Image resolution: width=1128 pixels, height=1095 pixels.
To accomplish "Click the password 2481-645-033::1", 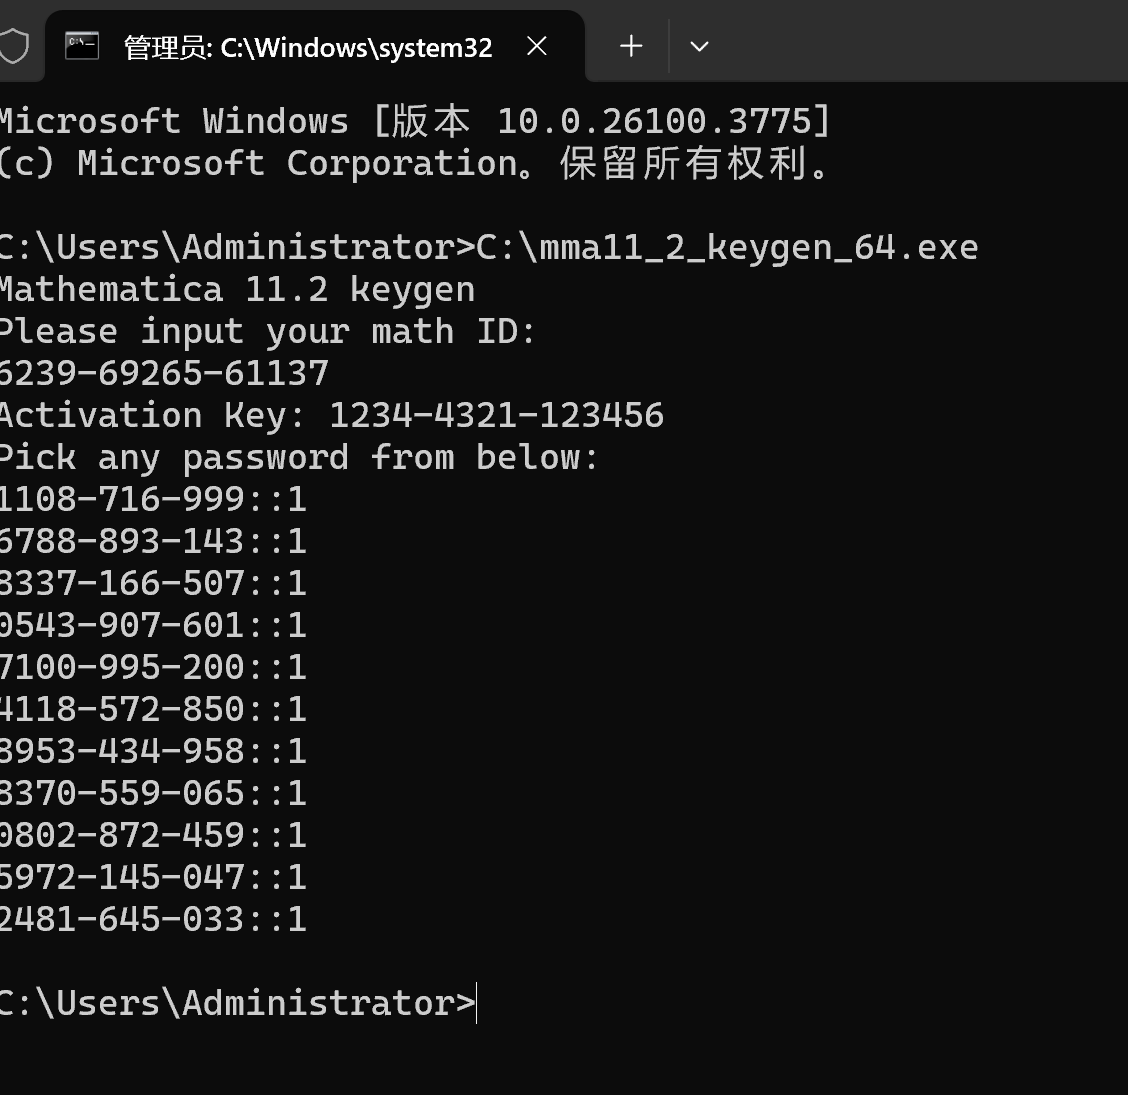I will click(x=153, y=920).
